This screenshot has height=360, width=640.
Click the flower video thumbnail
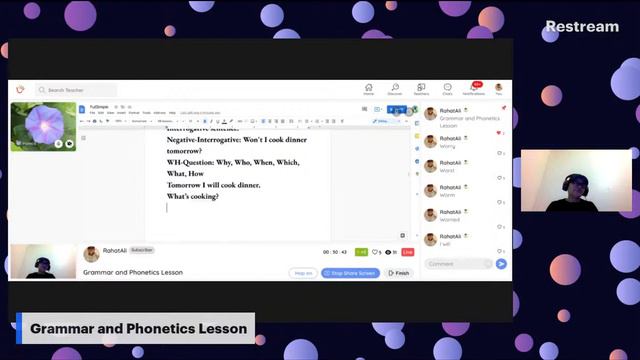tap(43, 127)
